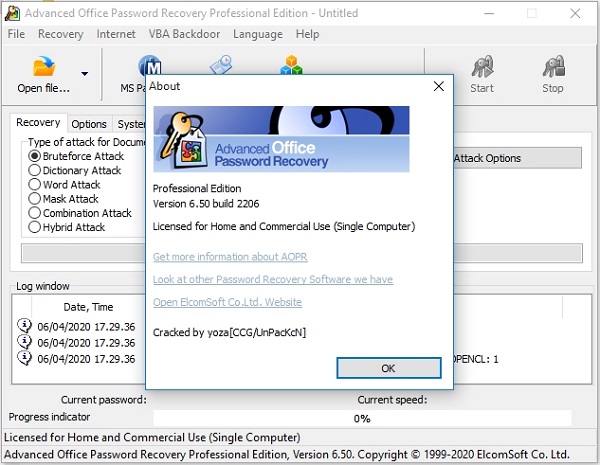
Task: Choose the Hybrid Attack radio button
Action: pyautogui.click(x=35, y=227)
